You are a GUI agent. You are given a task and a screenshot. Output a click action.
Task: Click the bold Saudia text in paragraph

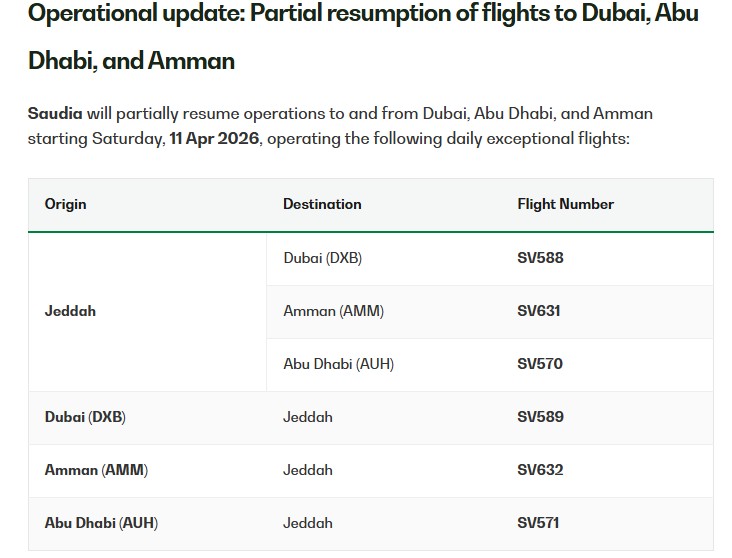pyautogui.click(x=55, y=113)
